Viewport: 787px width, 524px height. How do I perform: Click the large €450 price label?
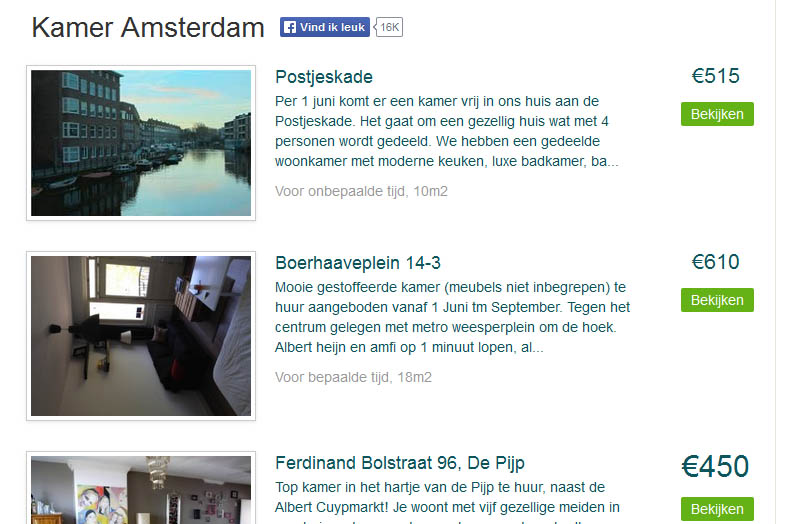coord(715,466)
